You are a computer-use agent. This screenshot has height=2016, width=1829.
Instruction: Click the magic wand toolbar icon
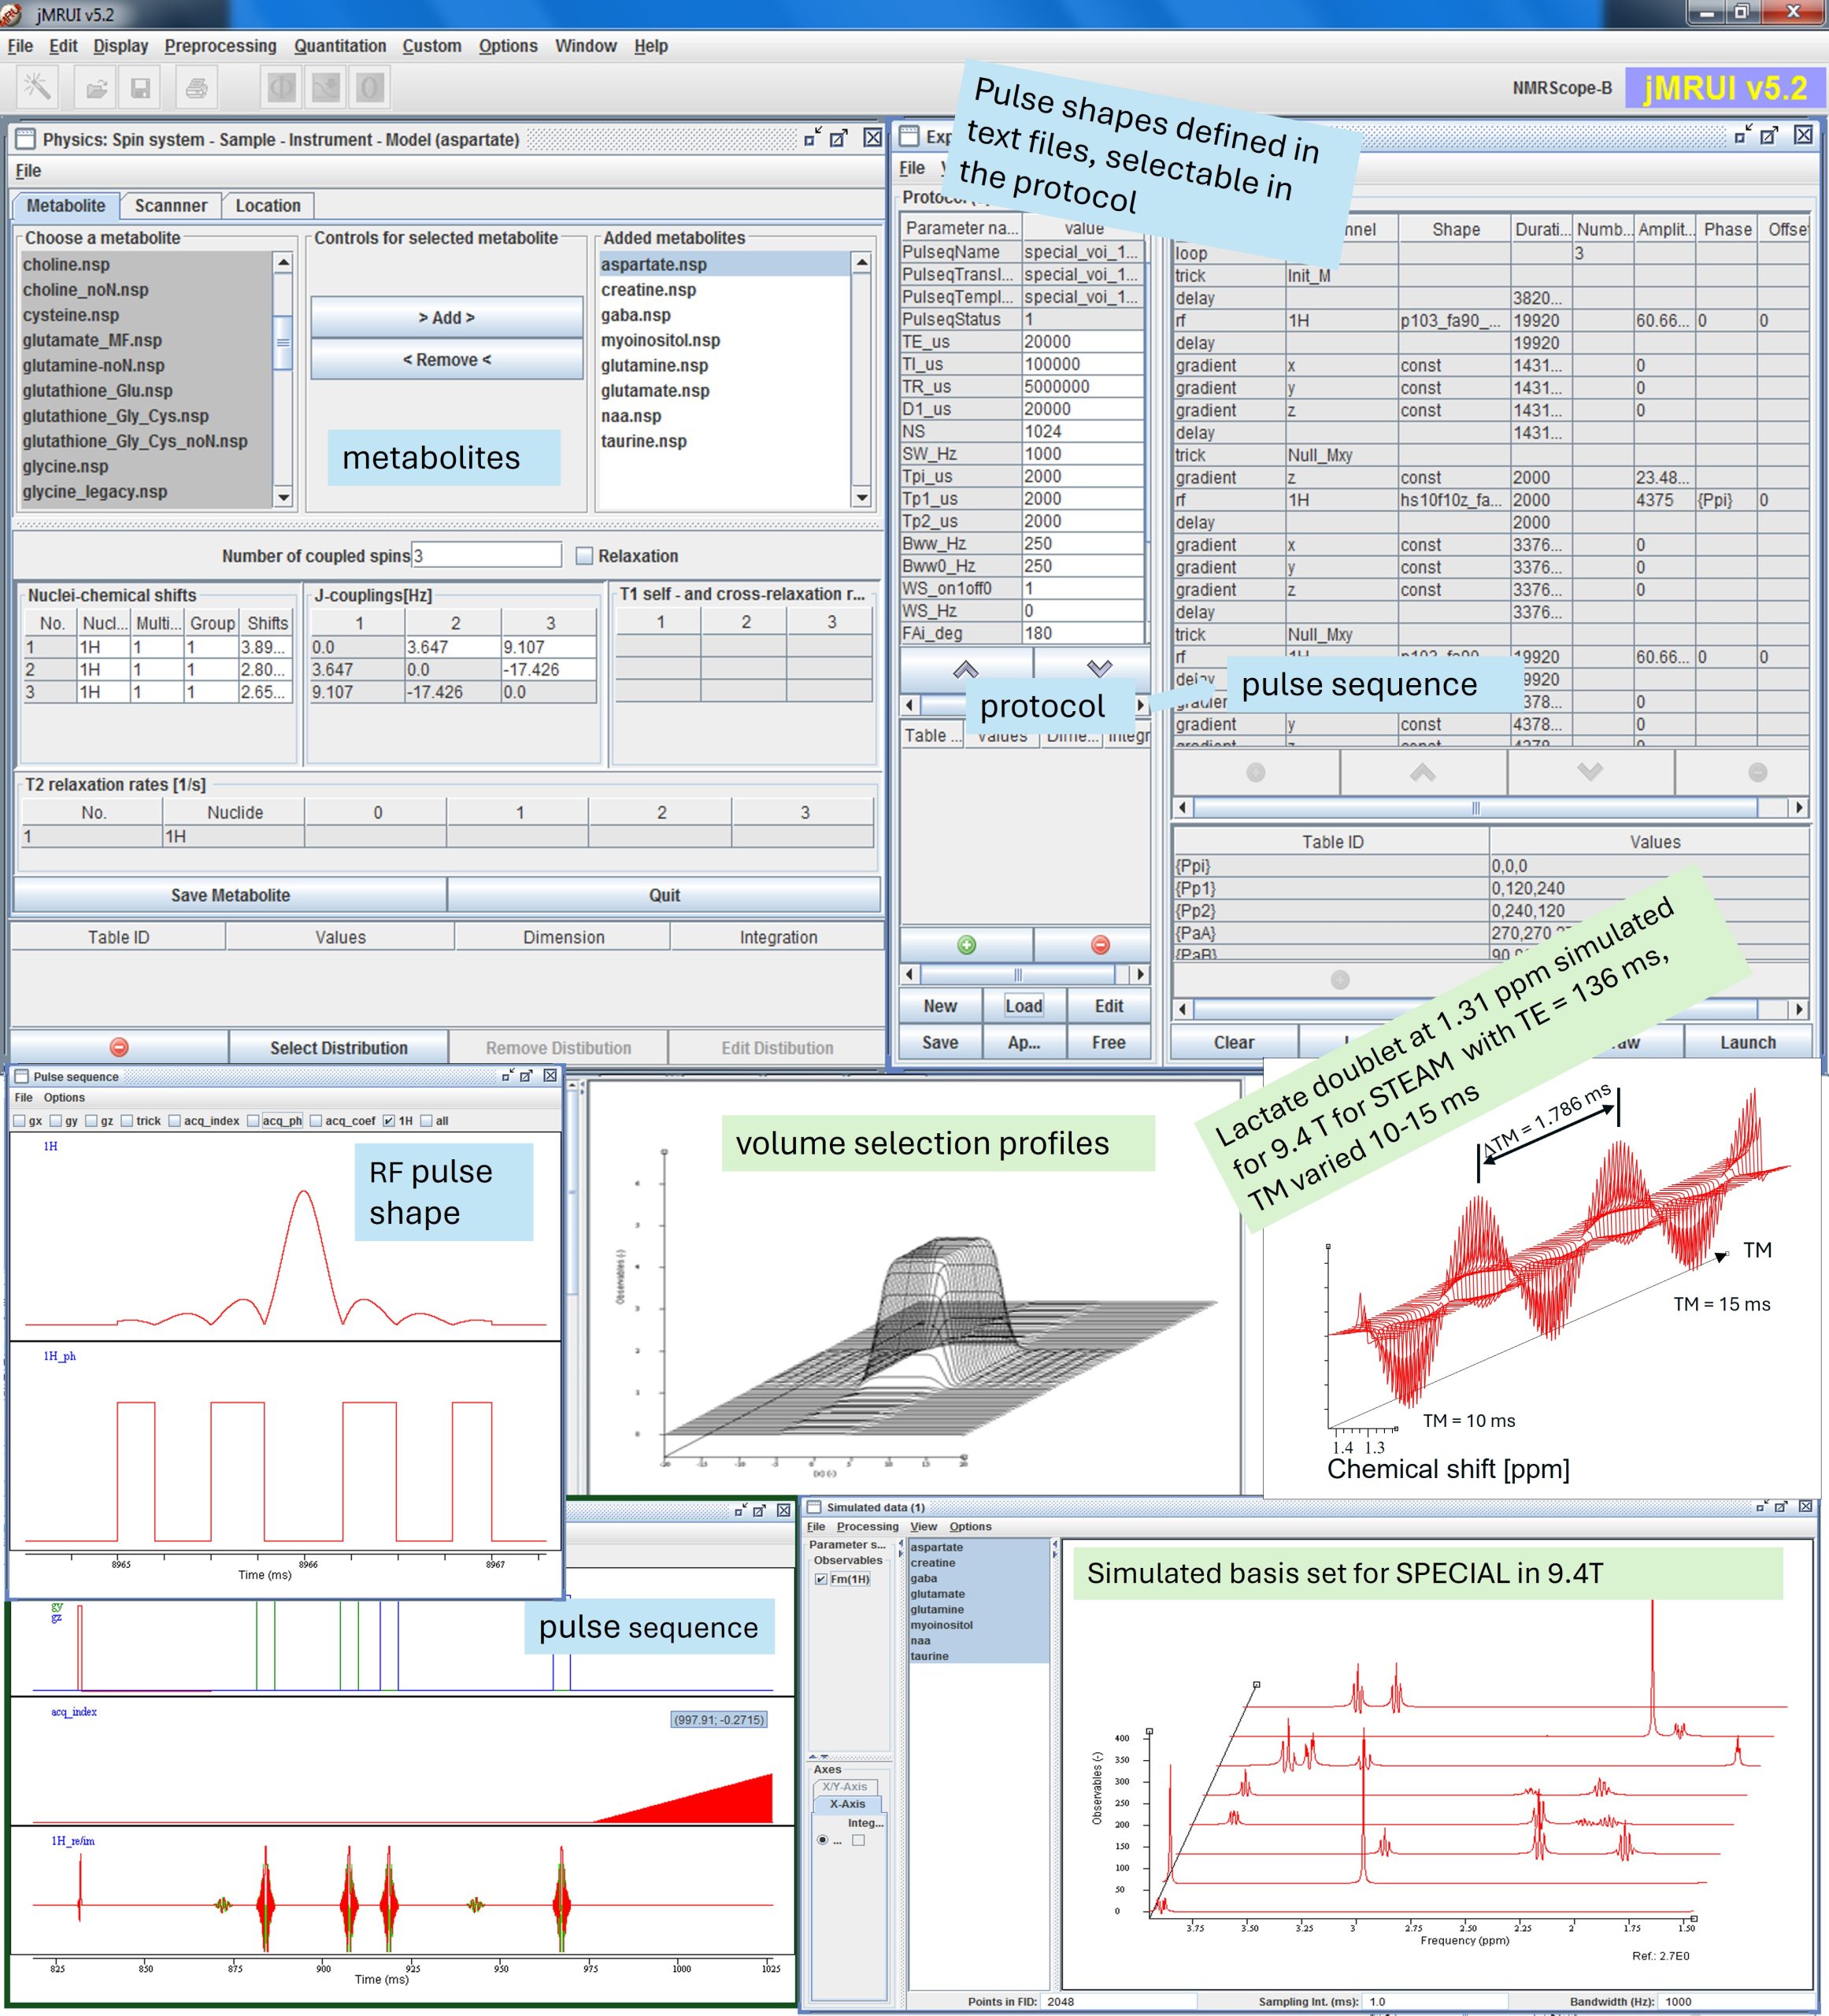point(38,88)
